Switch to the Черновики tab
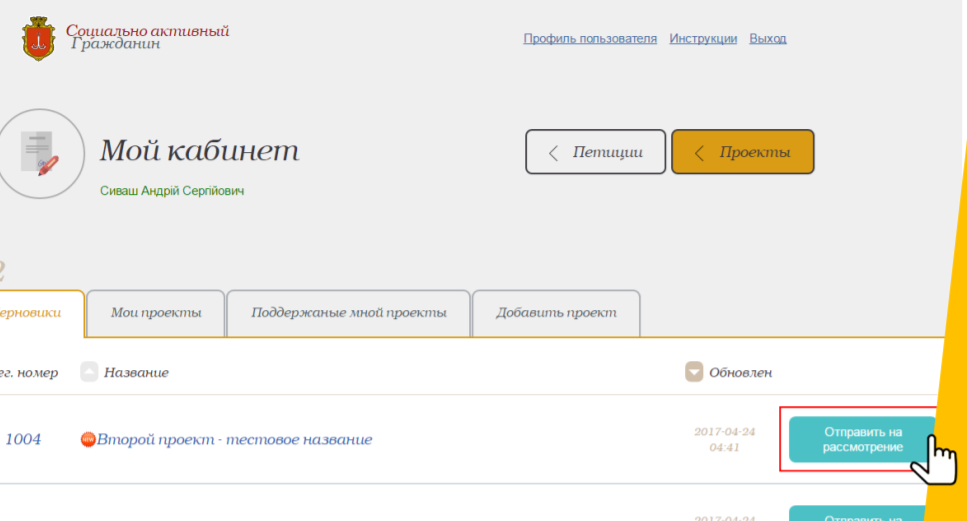Image resolution: width=967 pixels, height=521 pixels. (x=41, y=313)
